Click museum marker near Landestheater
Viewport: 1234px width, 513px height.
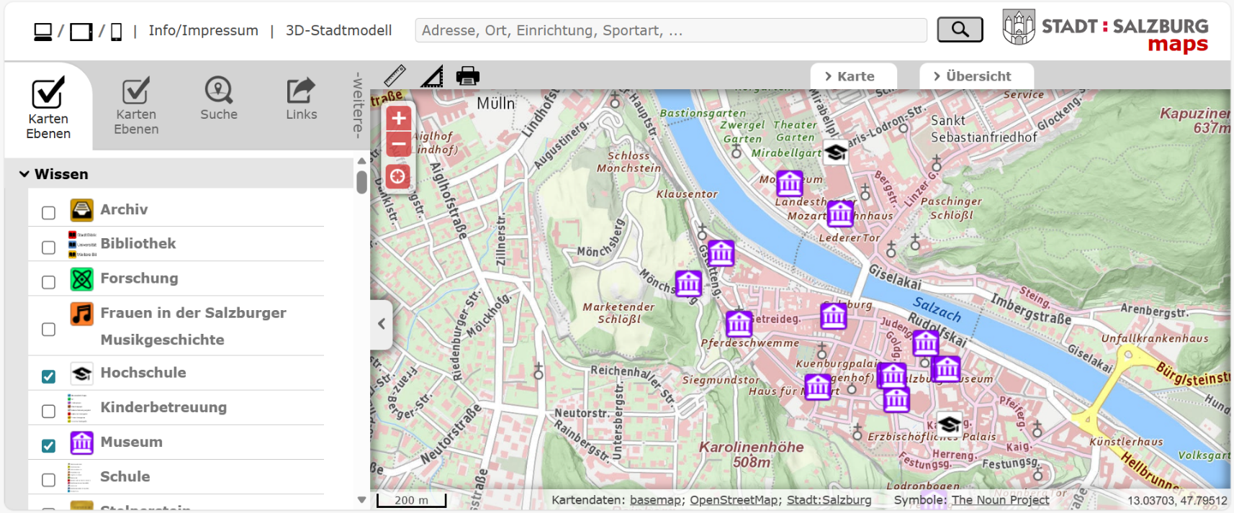click(x=790, y=183)
